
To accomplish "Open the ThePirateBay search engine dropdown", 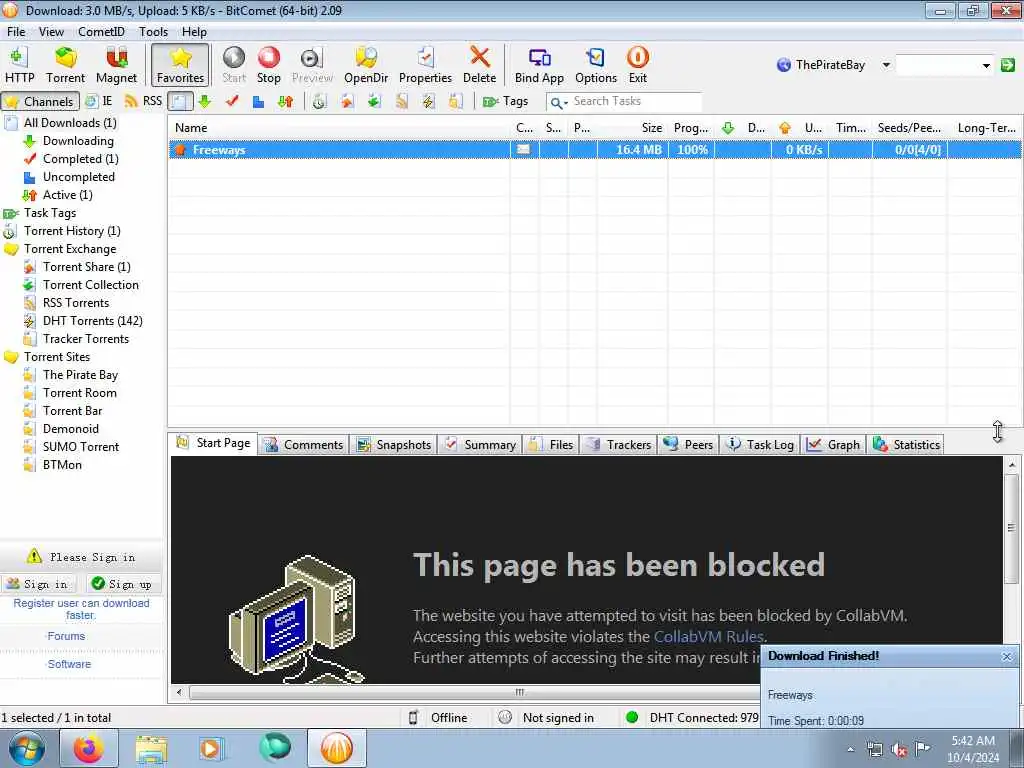I will [x=886, y=65].
